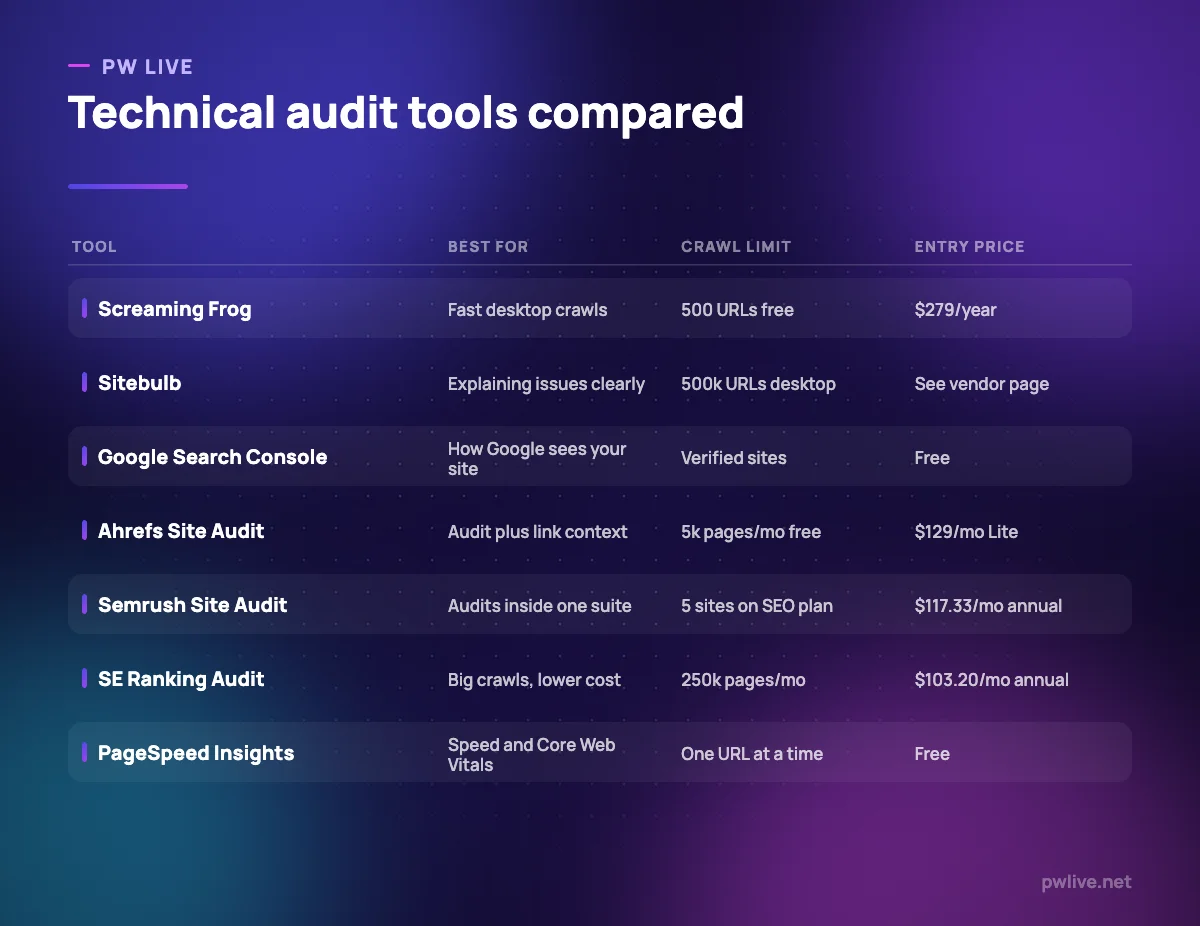The image size is (1200, 926).
Task: Select the BEST FOR column header
Action: coord(488,247)
